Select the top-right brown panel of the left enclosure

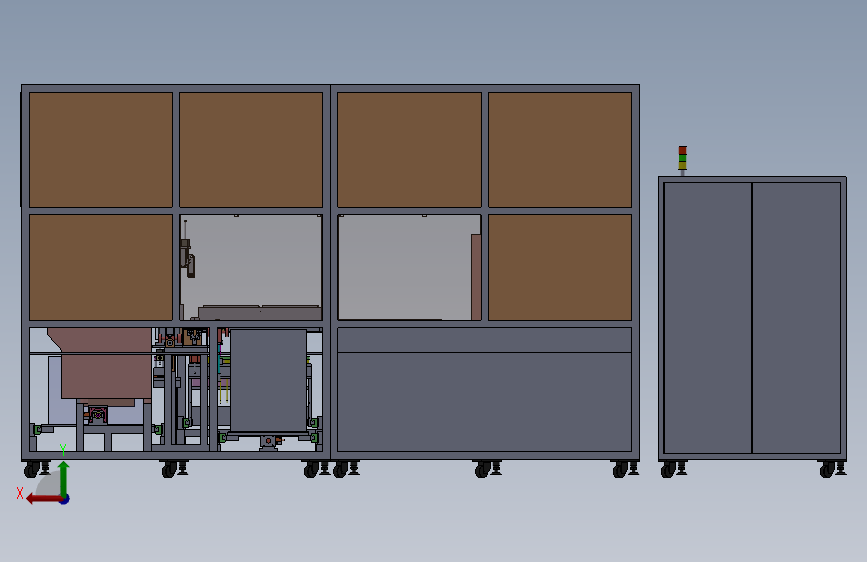(251, 150)
